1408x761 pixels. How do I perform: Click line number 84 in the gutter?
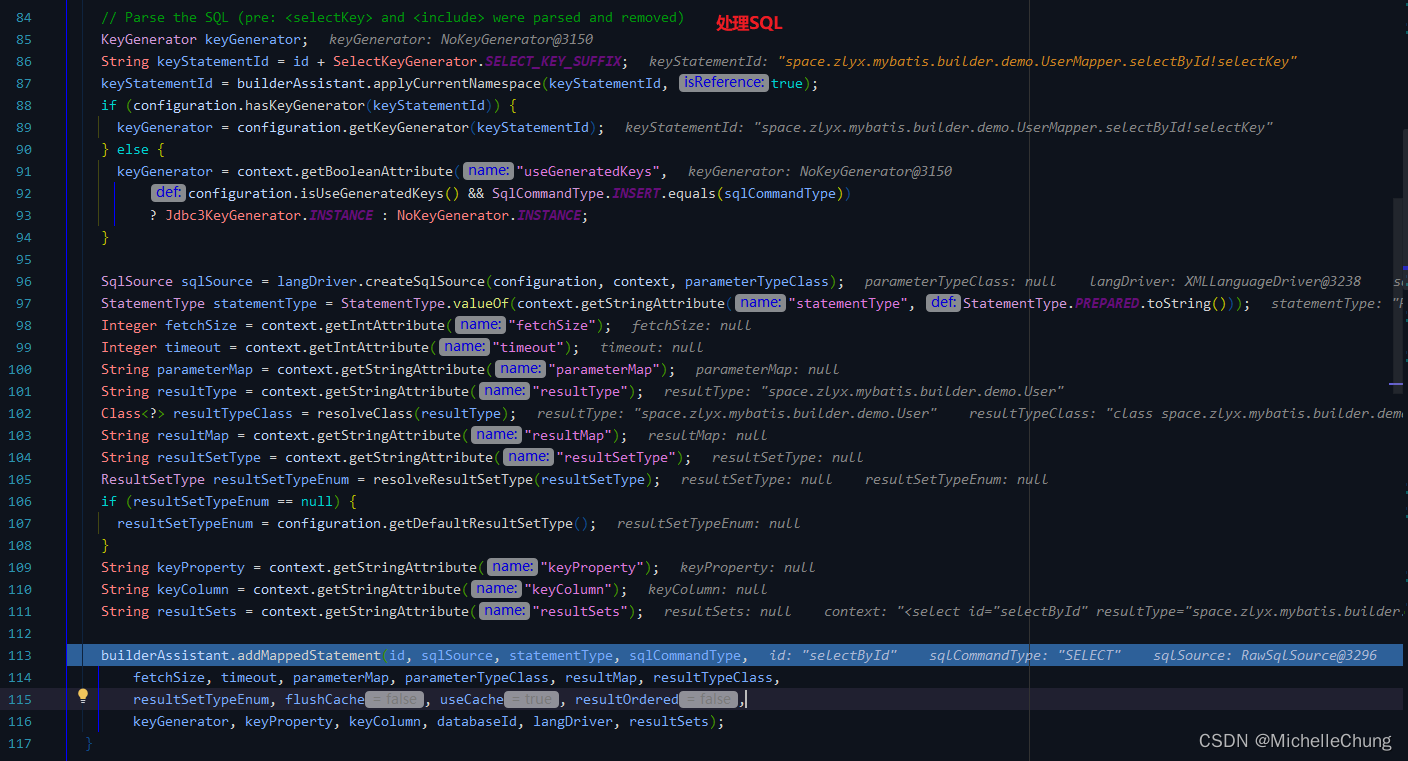coord(24,18)
